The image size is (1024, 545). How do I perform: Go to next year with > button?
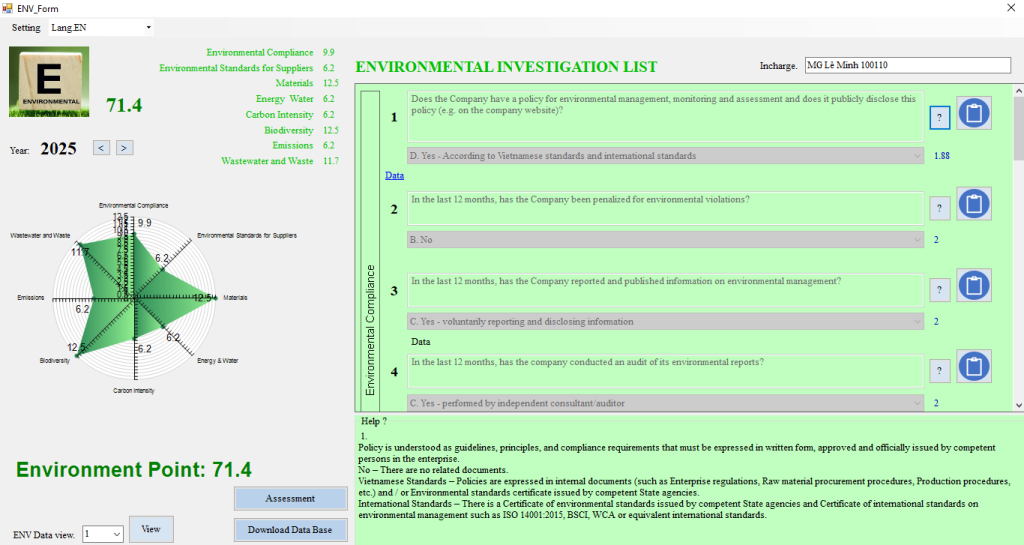125,148
